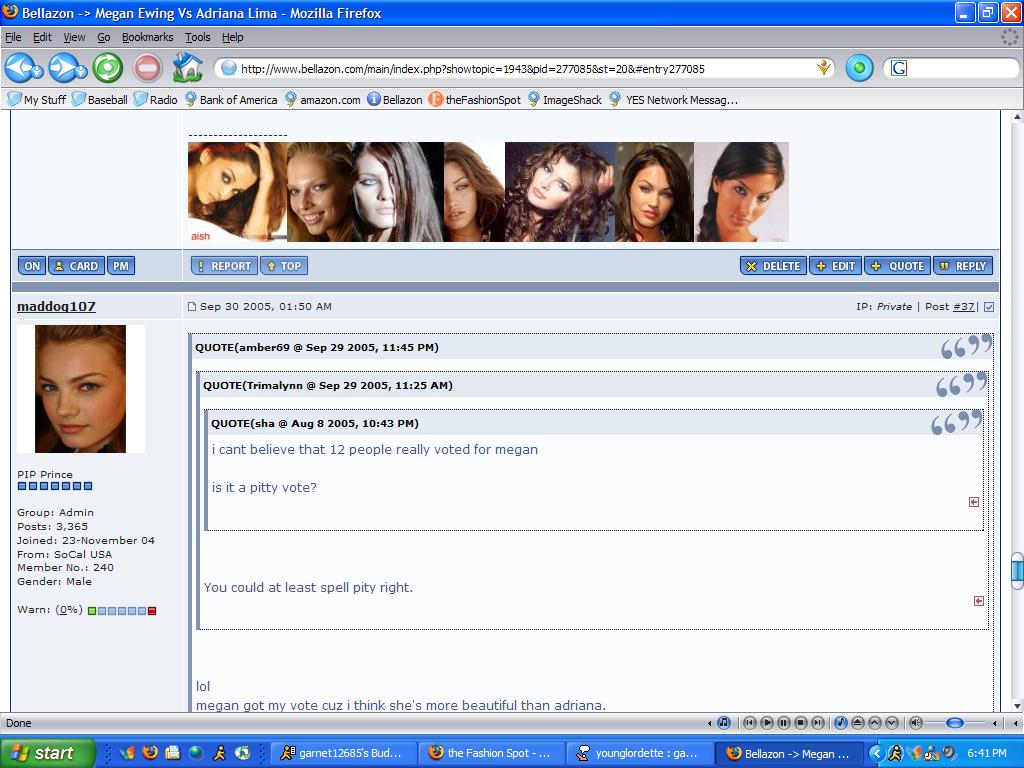Expand hidden system tray icons arrow
Image resolution: width=1024 pixels, height=768 pixels.
pos(876,753)
